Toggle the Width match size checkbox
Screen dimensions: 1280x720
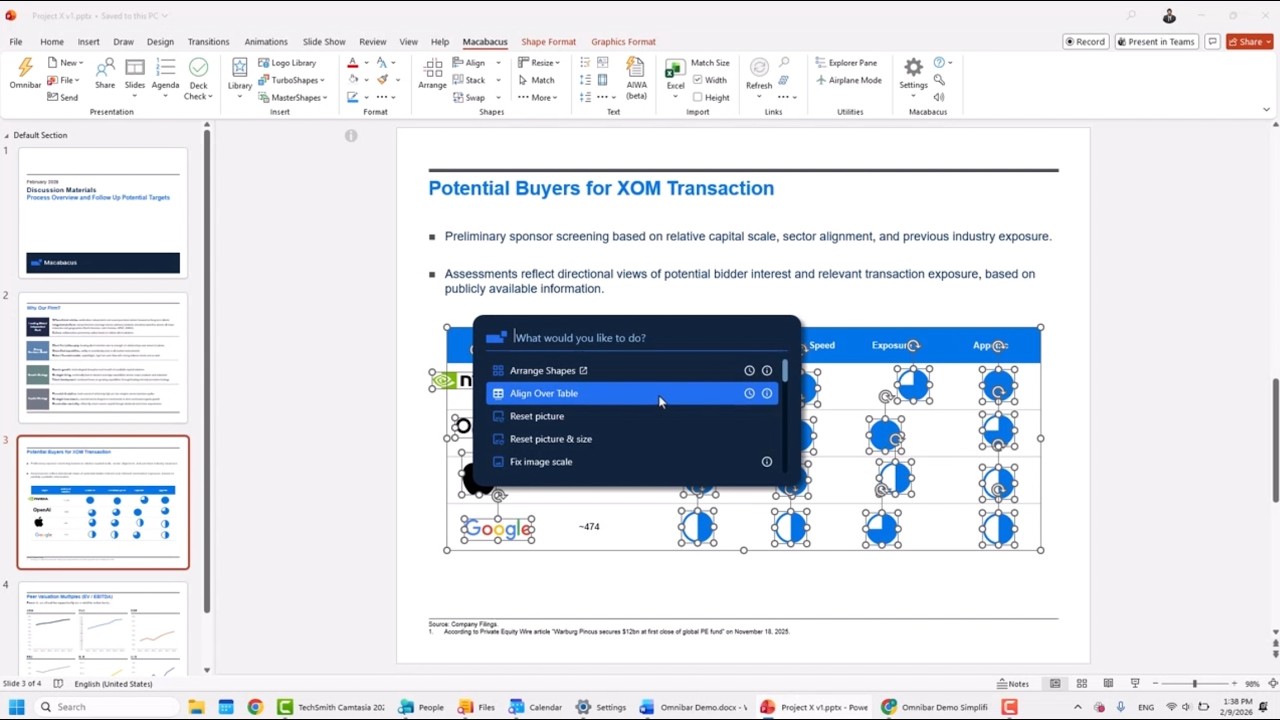point(711,80)
